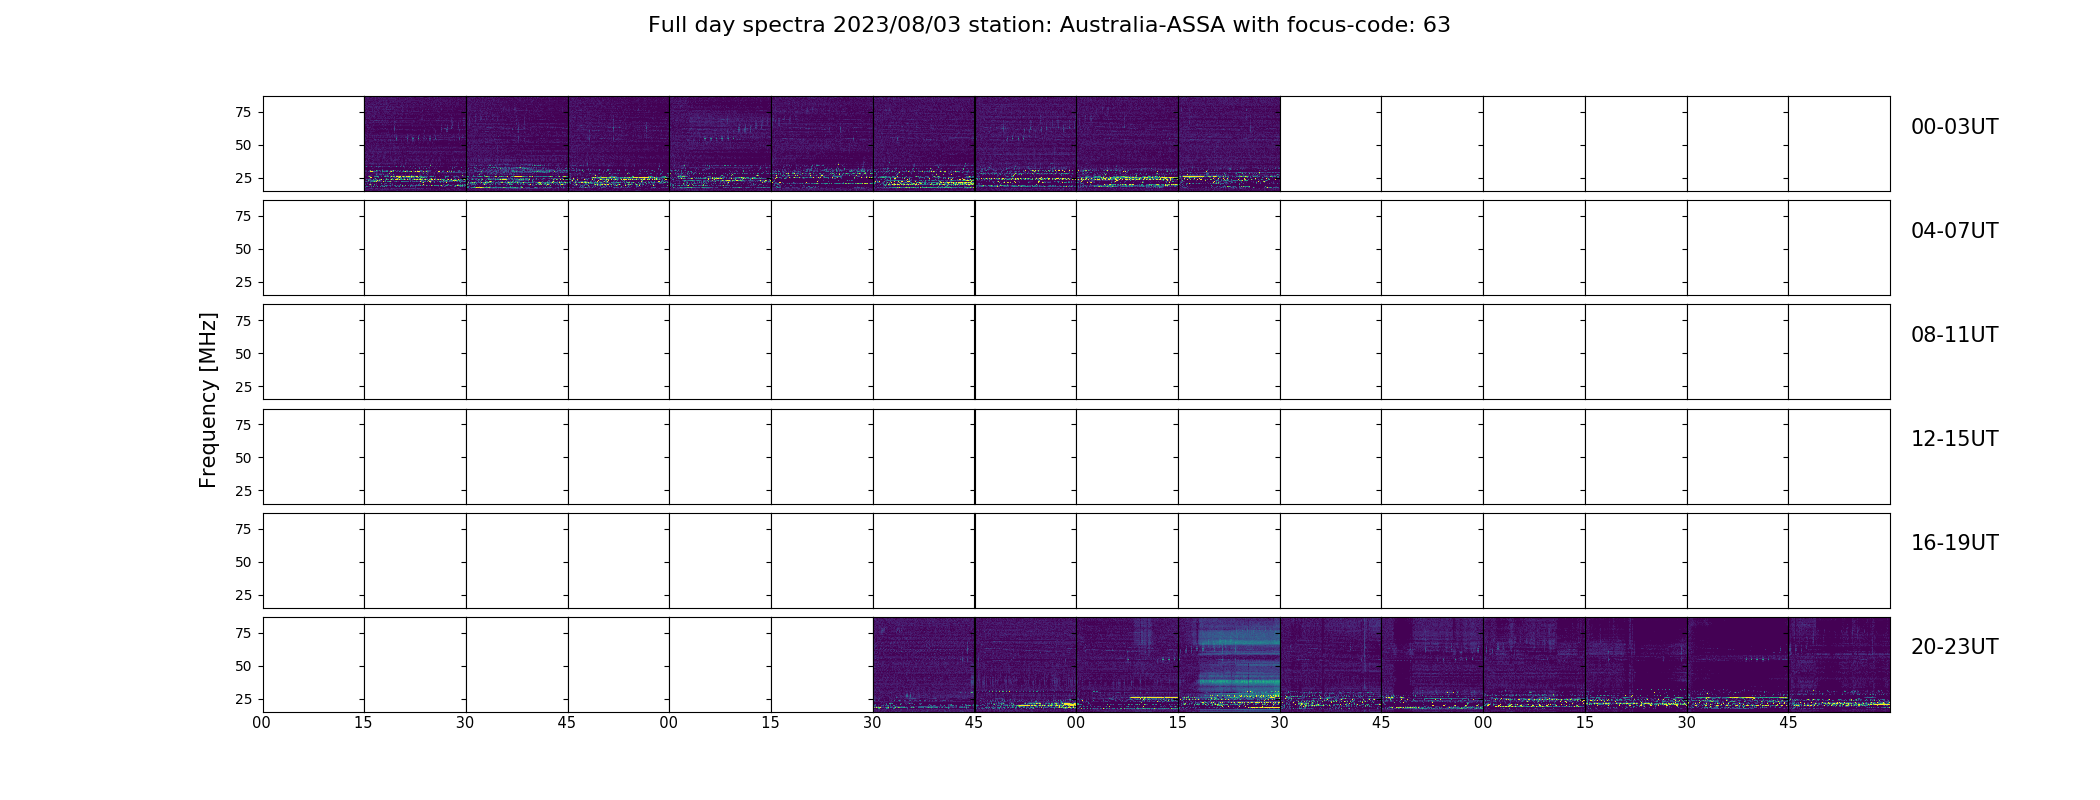Click the 50 tick label of the 20-23UT row
The height and width of the screenshot is (800, 2100).
tap(243, 666)
